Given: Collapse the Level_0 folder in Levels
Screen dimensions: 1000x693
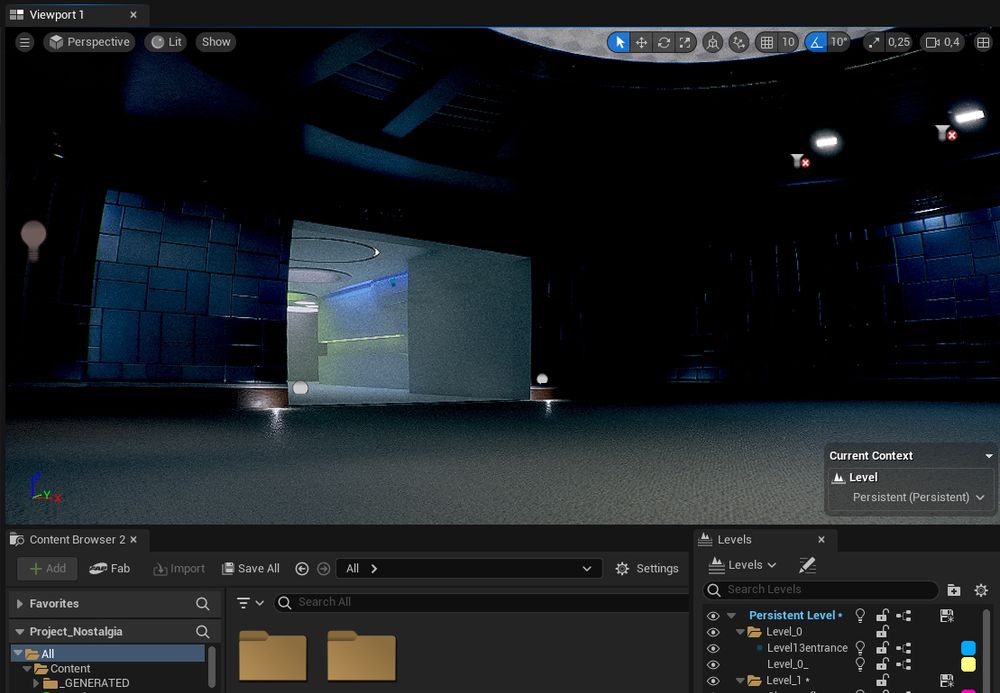Looking at the screenshot, I should tap(740, 632).
